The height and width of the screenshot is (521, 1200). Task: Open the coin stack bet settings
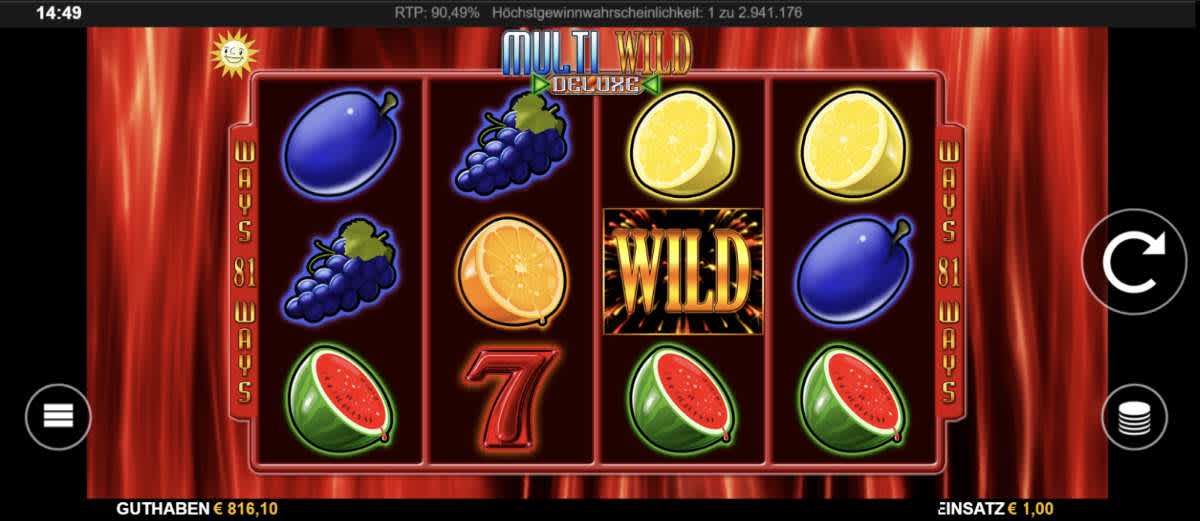coord(1134,417)
